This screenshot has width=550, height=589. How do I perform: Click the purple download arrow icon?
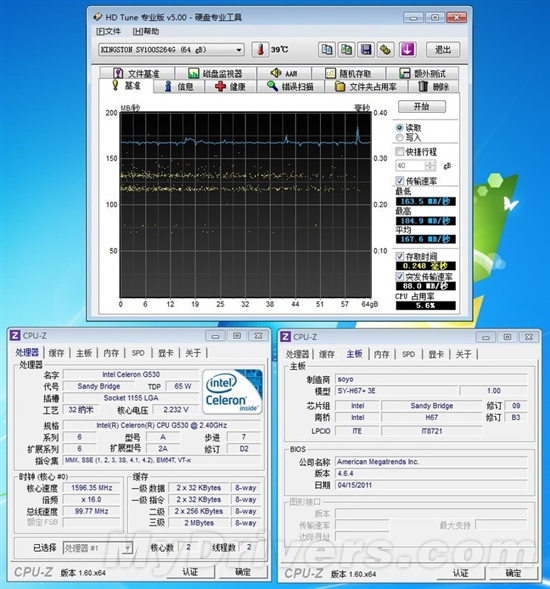407,50
